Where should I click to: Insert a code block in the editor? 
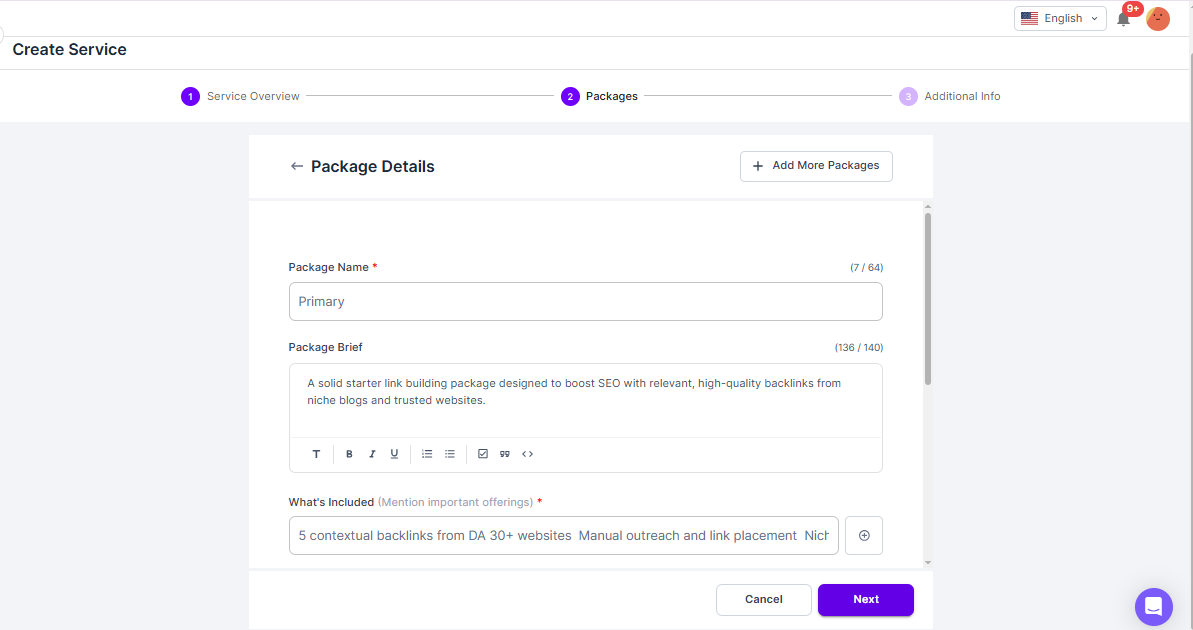(x=527, y=454)
